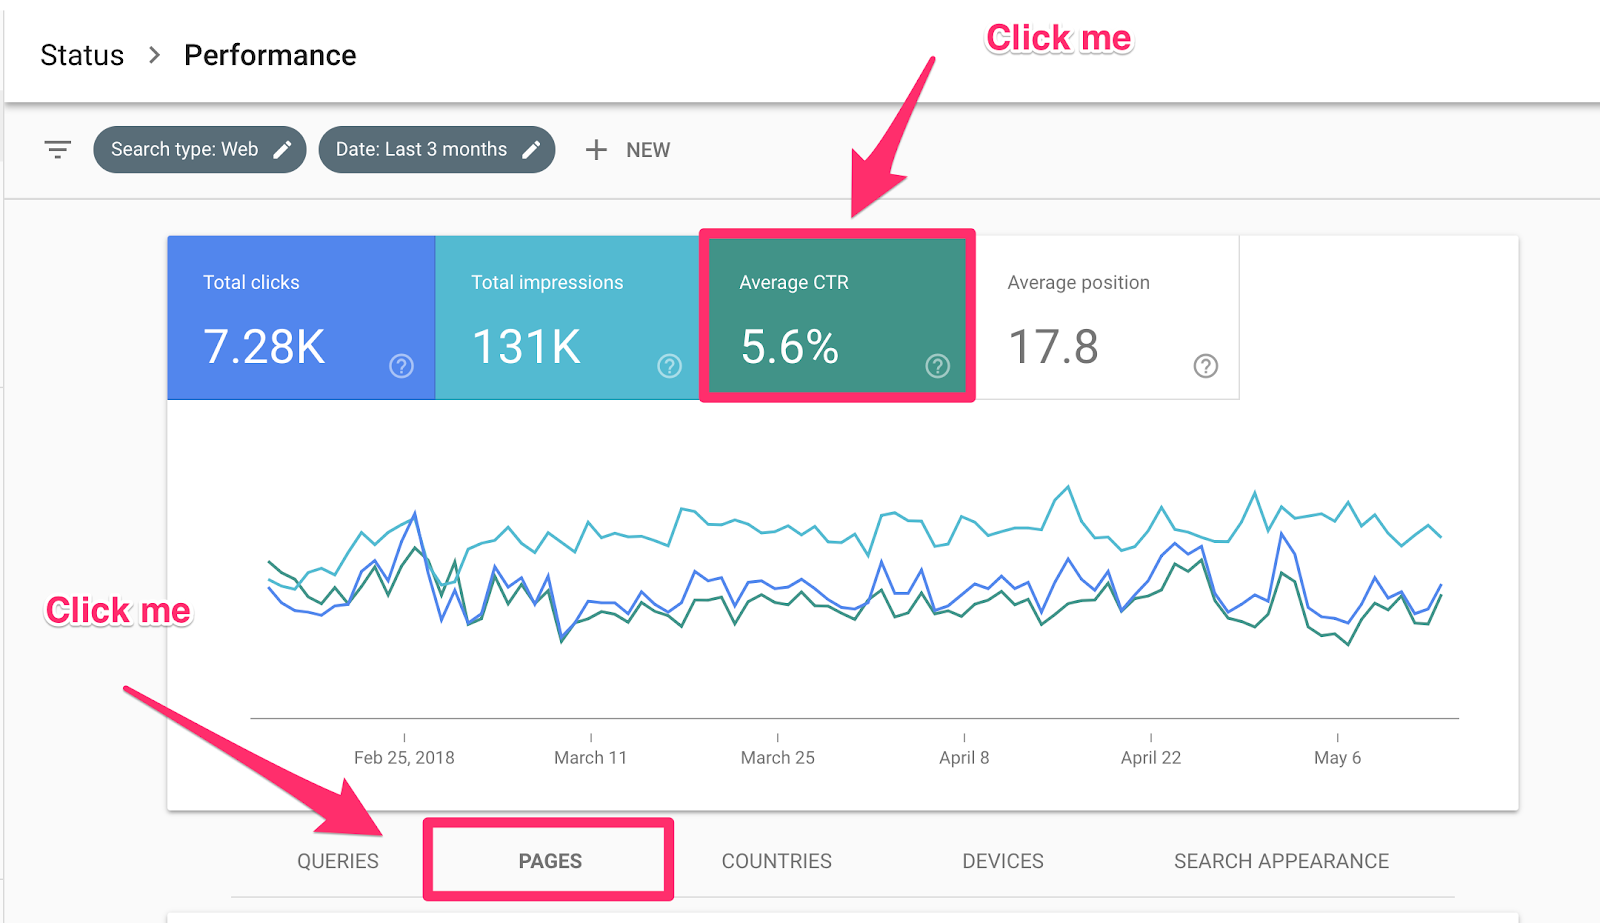The height and width of the screenshot is (923, 1600).
Task: Switch to the Queries tab
Action: [x=338, y=861]
